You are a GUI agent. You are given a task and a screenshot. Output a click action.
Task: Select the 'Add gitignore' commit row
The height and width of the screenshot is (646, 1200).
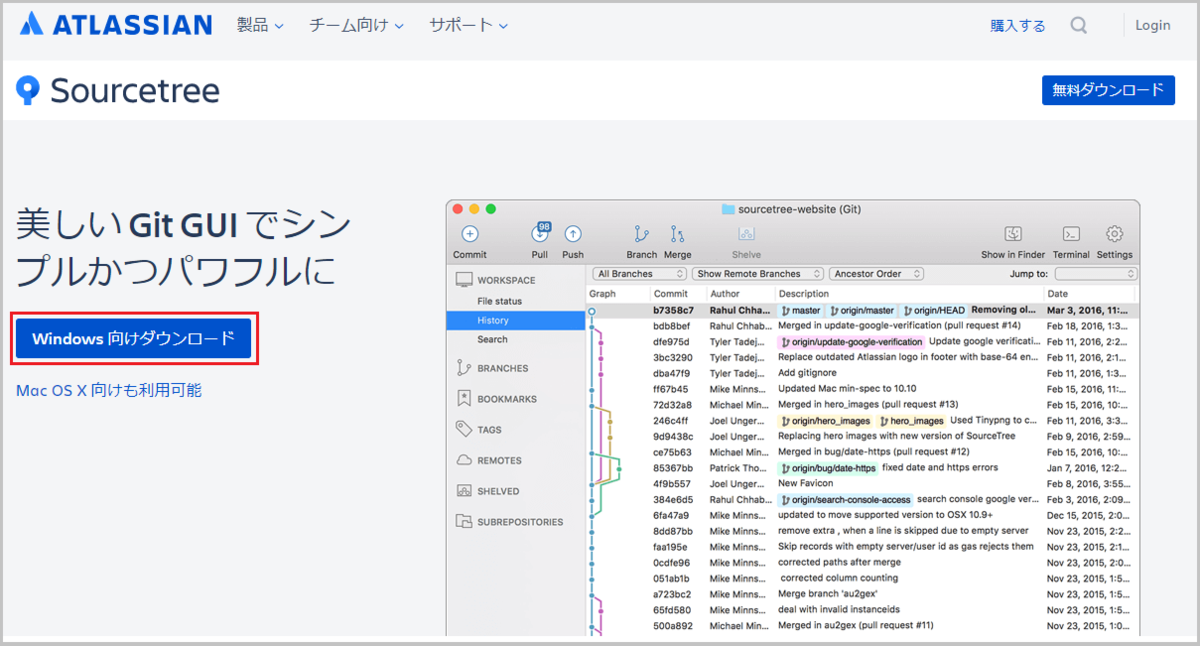pyautogui.click(x=862, y=373)
